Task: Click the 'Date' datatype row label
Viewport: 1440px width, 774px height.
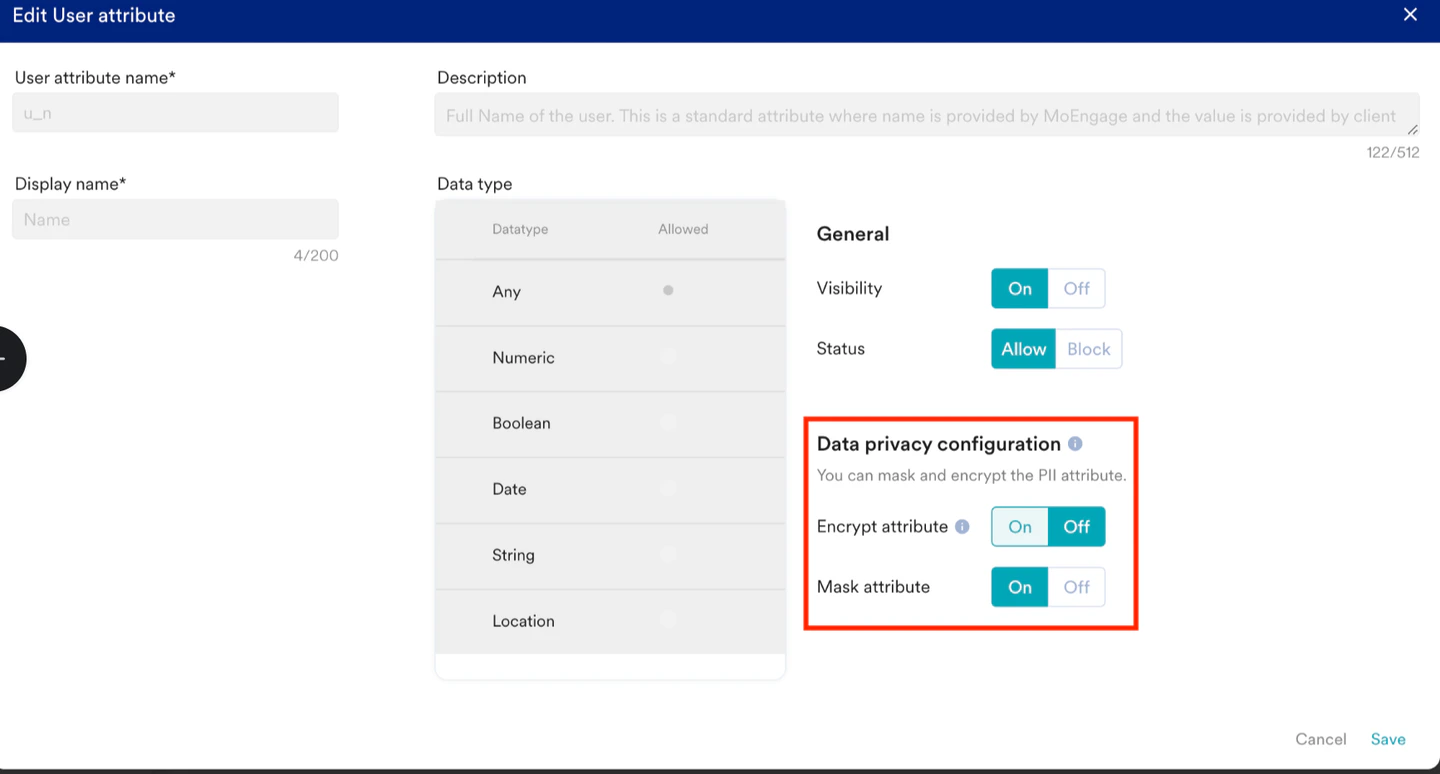Action: point(509,489)
